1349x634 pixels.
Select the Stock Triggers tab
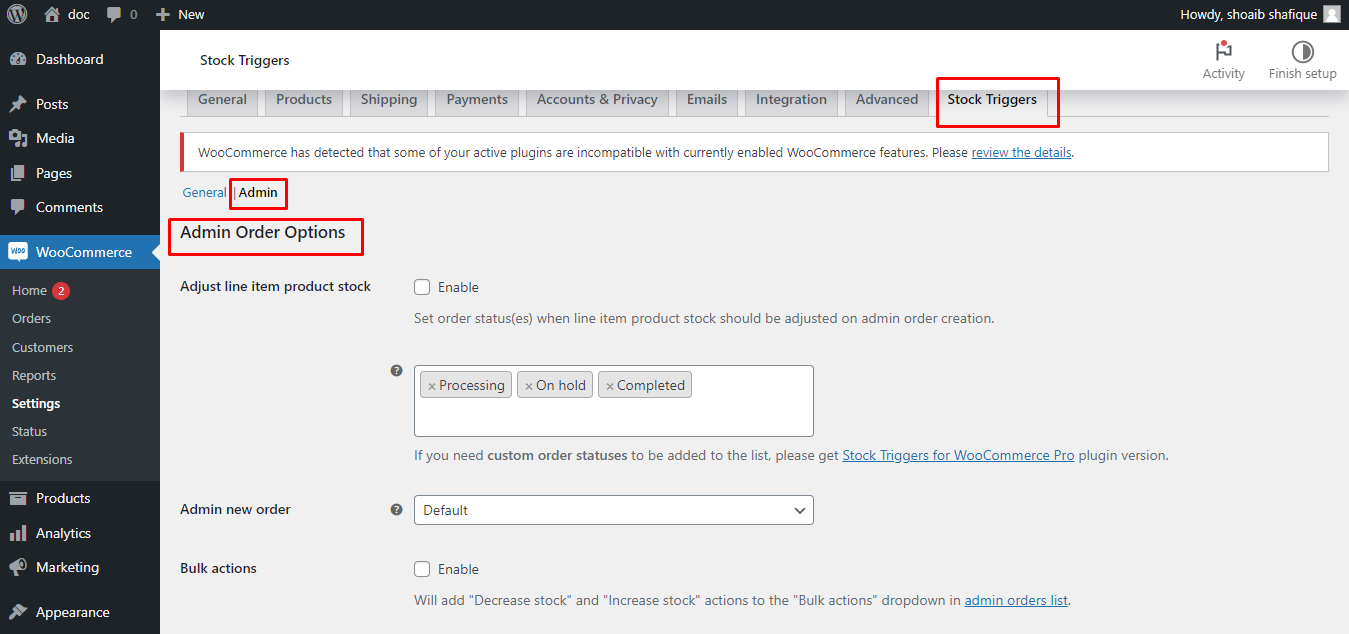pyautogui.click(x=992, y=100)
